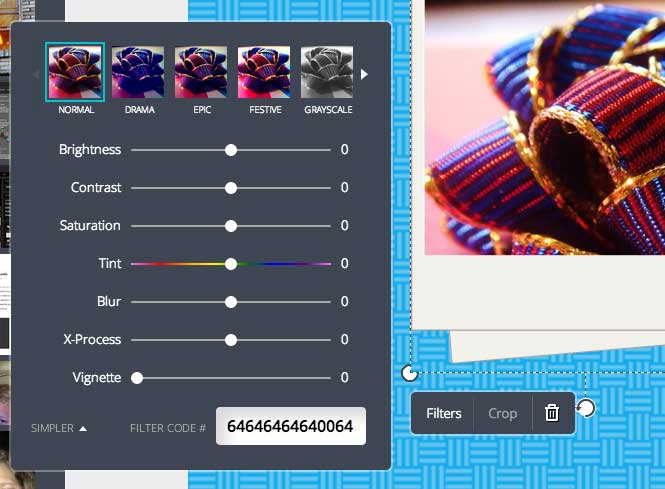This screenshot has height=489, width=665.
Task: Collapse advanced options with SIMPLER
Action: coord(59,428)
